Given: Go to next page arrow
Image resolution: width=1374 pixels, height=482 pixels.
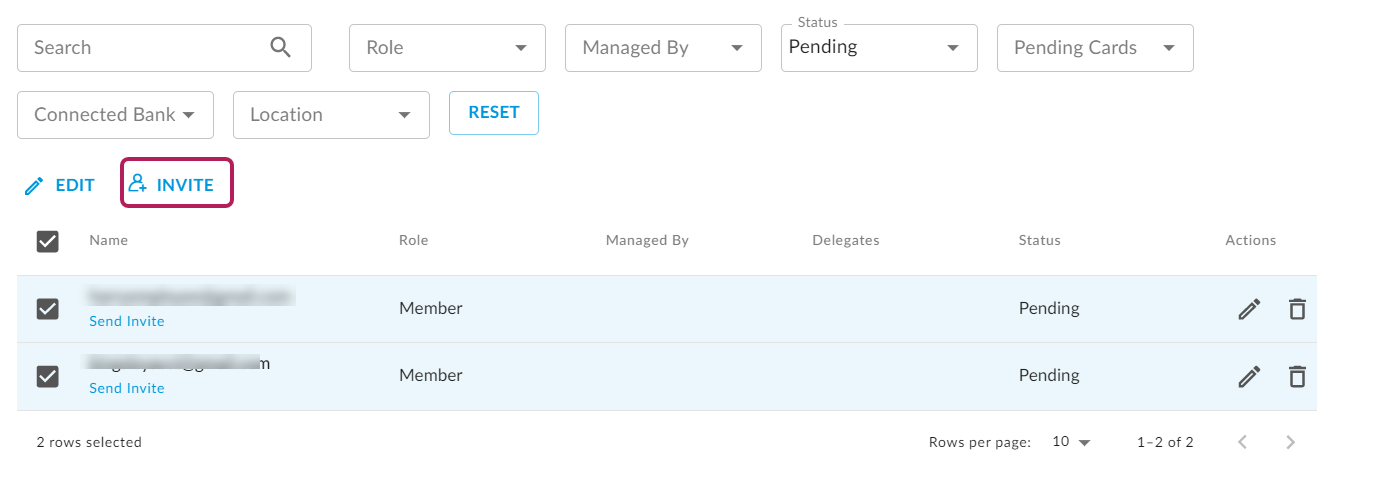Looking at the screenshot, I should (1291, 442).
